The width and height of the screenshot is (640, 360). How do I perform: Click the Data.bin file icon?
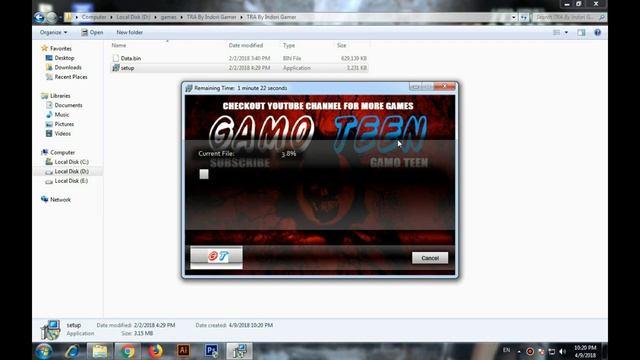coord(116,58)
